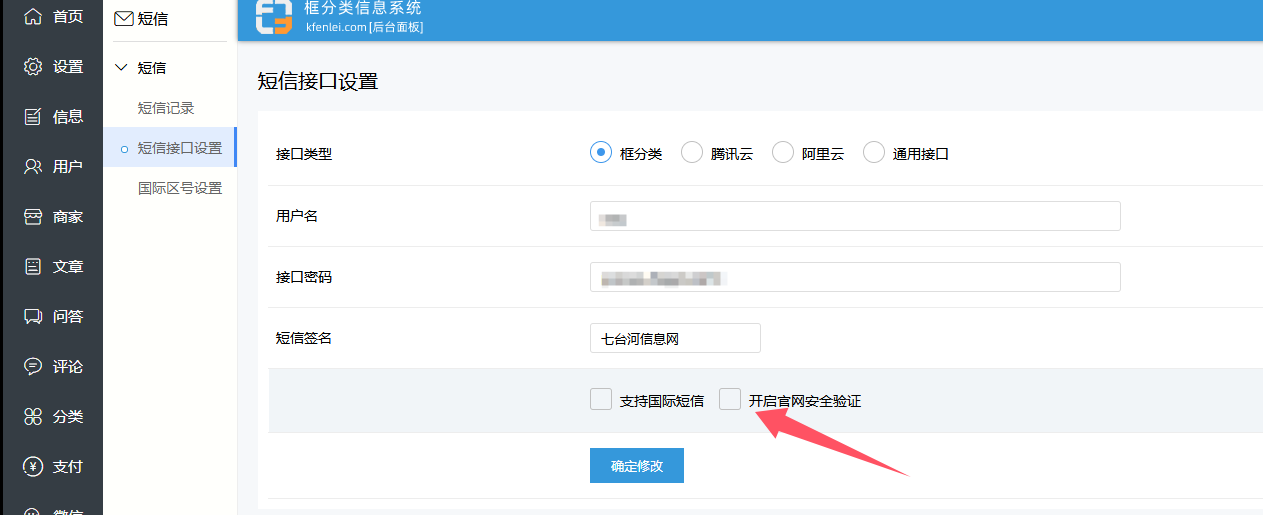This screenshot has height=515, width=1263.
Task: Click the 商家 shop icon
Action: [33, 217]
